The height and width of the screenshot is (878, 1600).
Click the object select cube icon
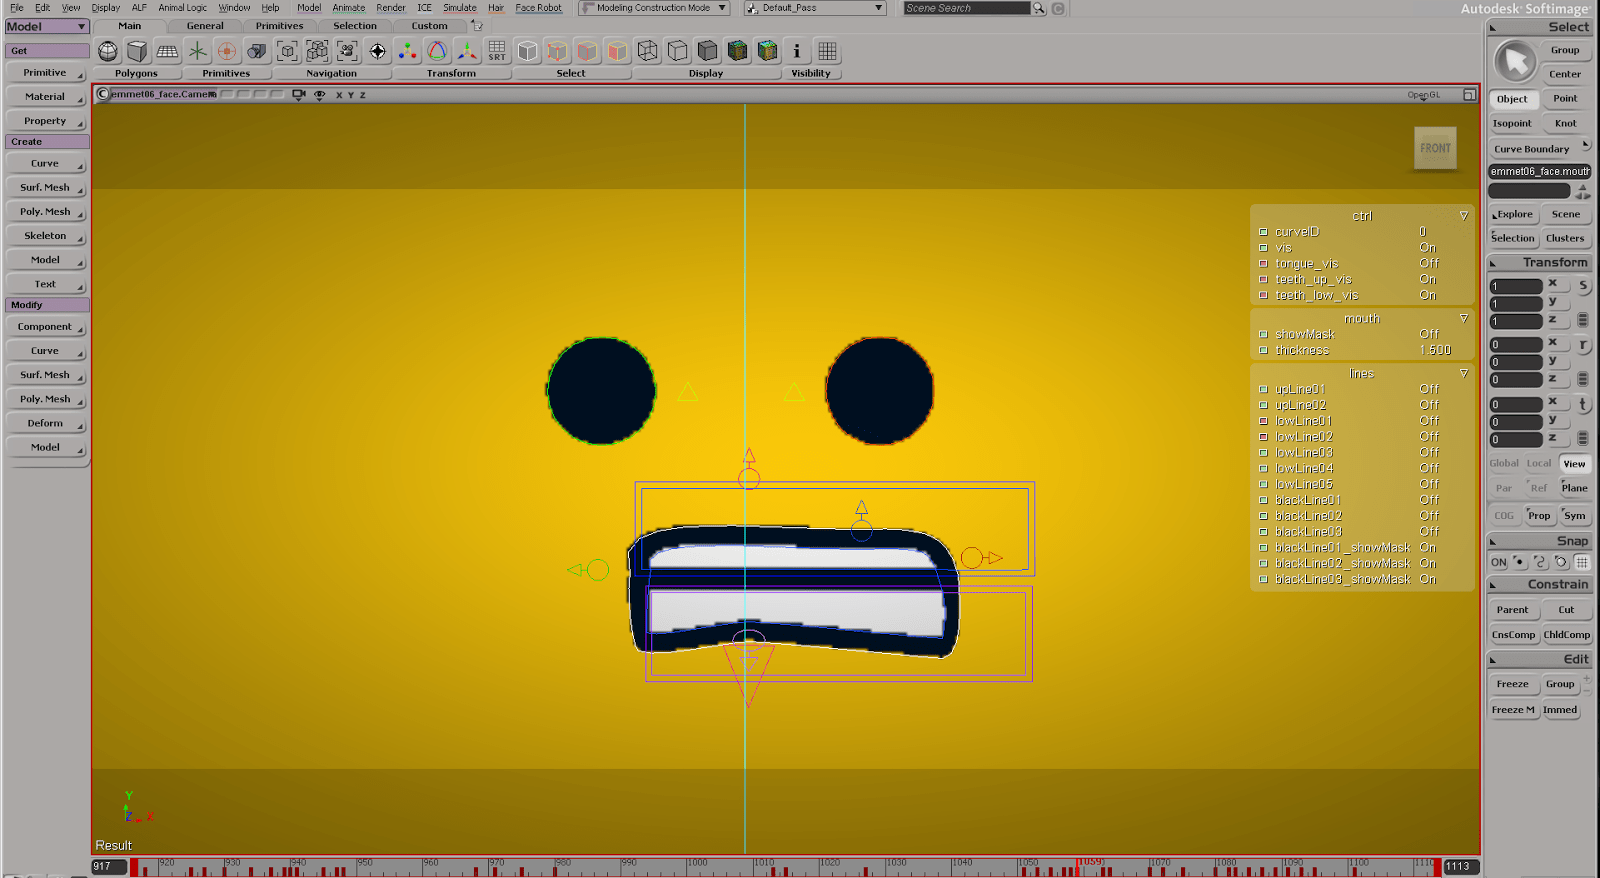(x=527, y=51)
